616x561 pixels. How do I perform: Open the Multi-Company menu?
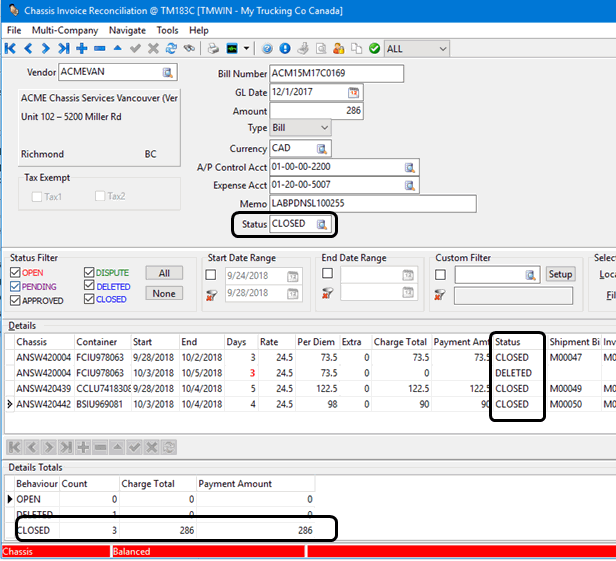pyautogui.click(x=65, y=31)
